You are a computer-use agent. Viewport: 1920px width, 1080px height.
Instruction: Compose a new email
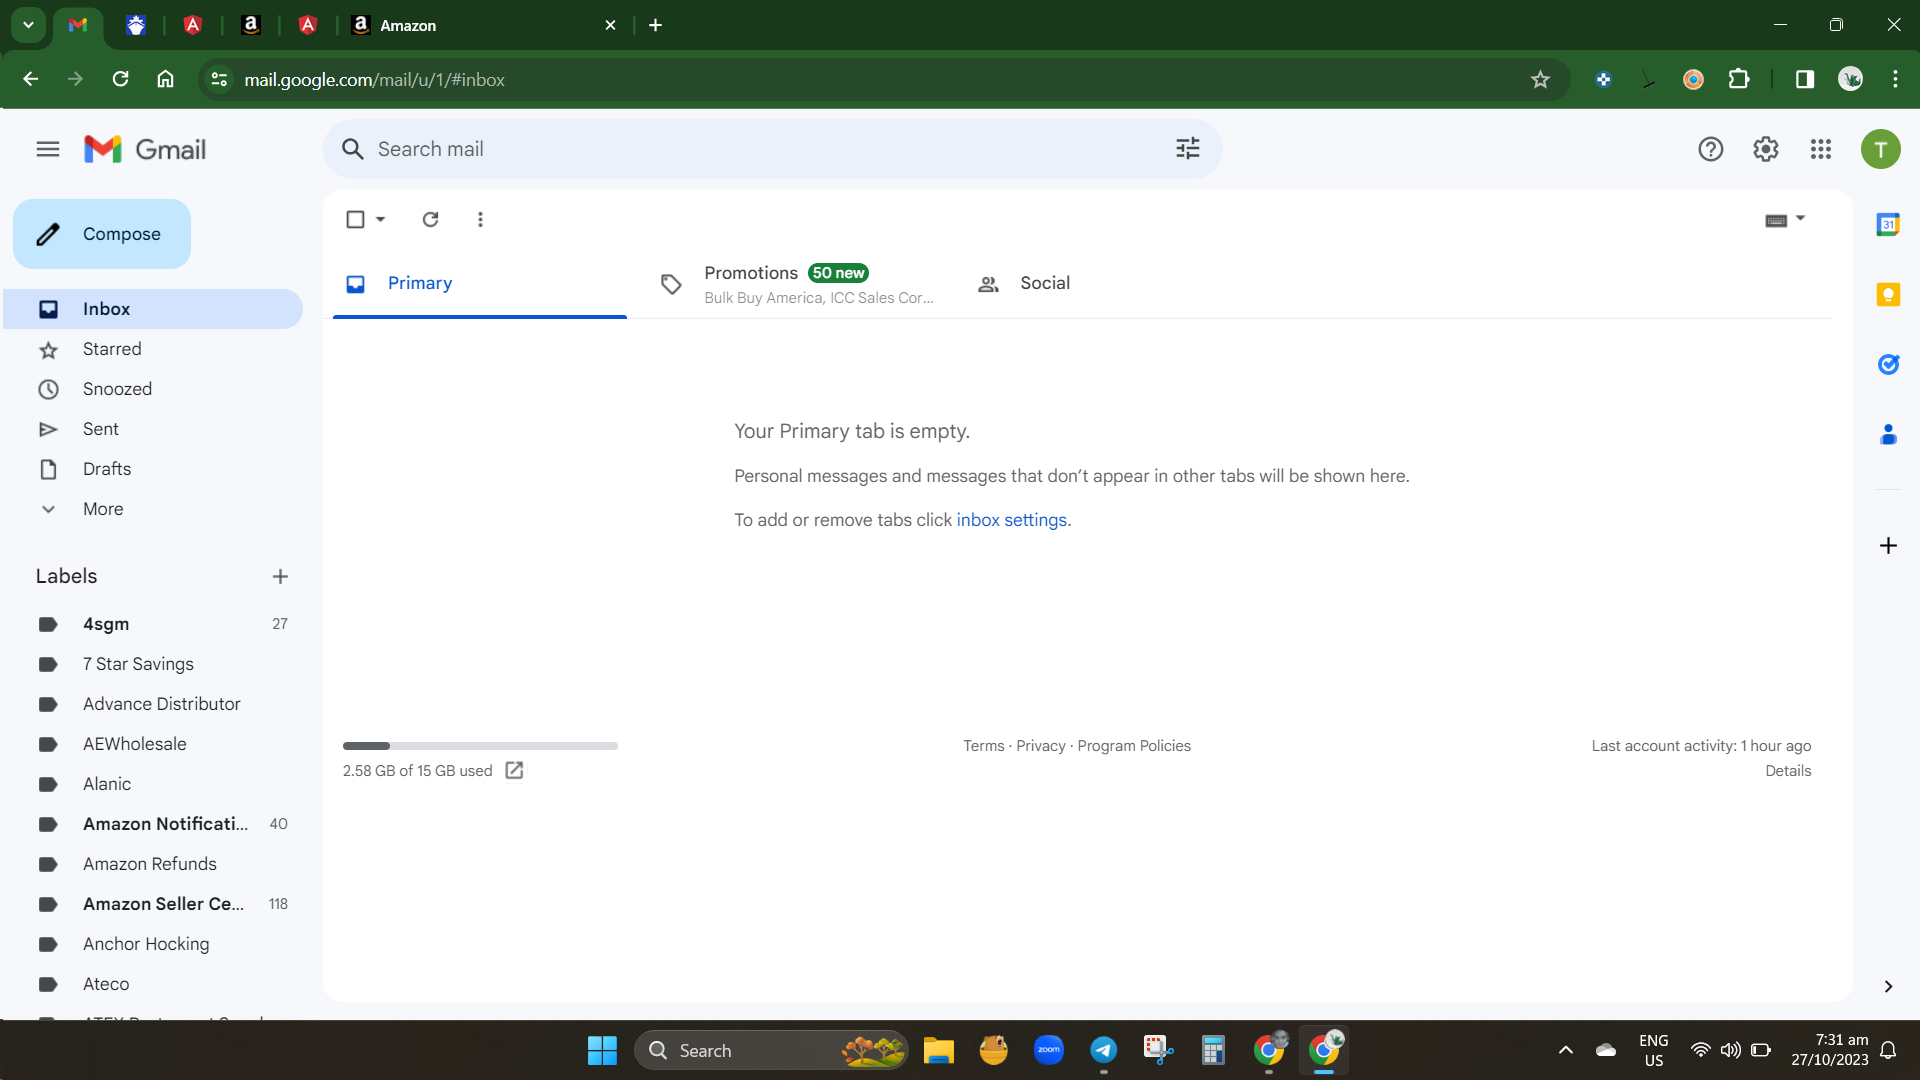102,234
